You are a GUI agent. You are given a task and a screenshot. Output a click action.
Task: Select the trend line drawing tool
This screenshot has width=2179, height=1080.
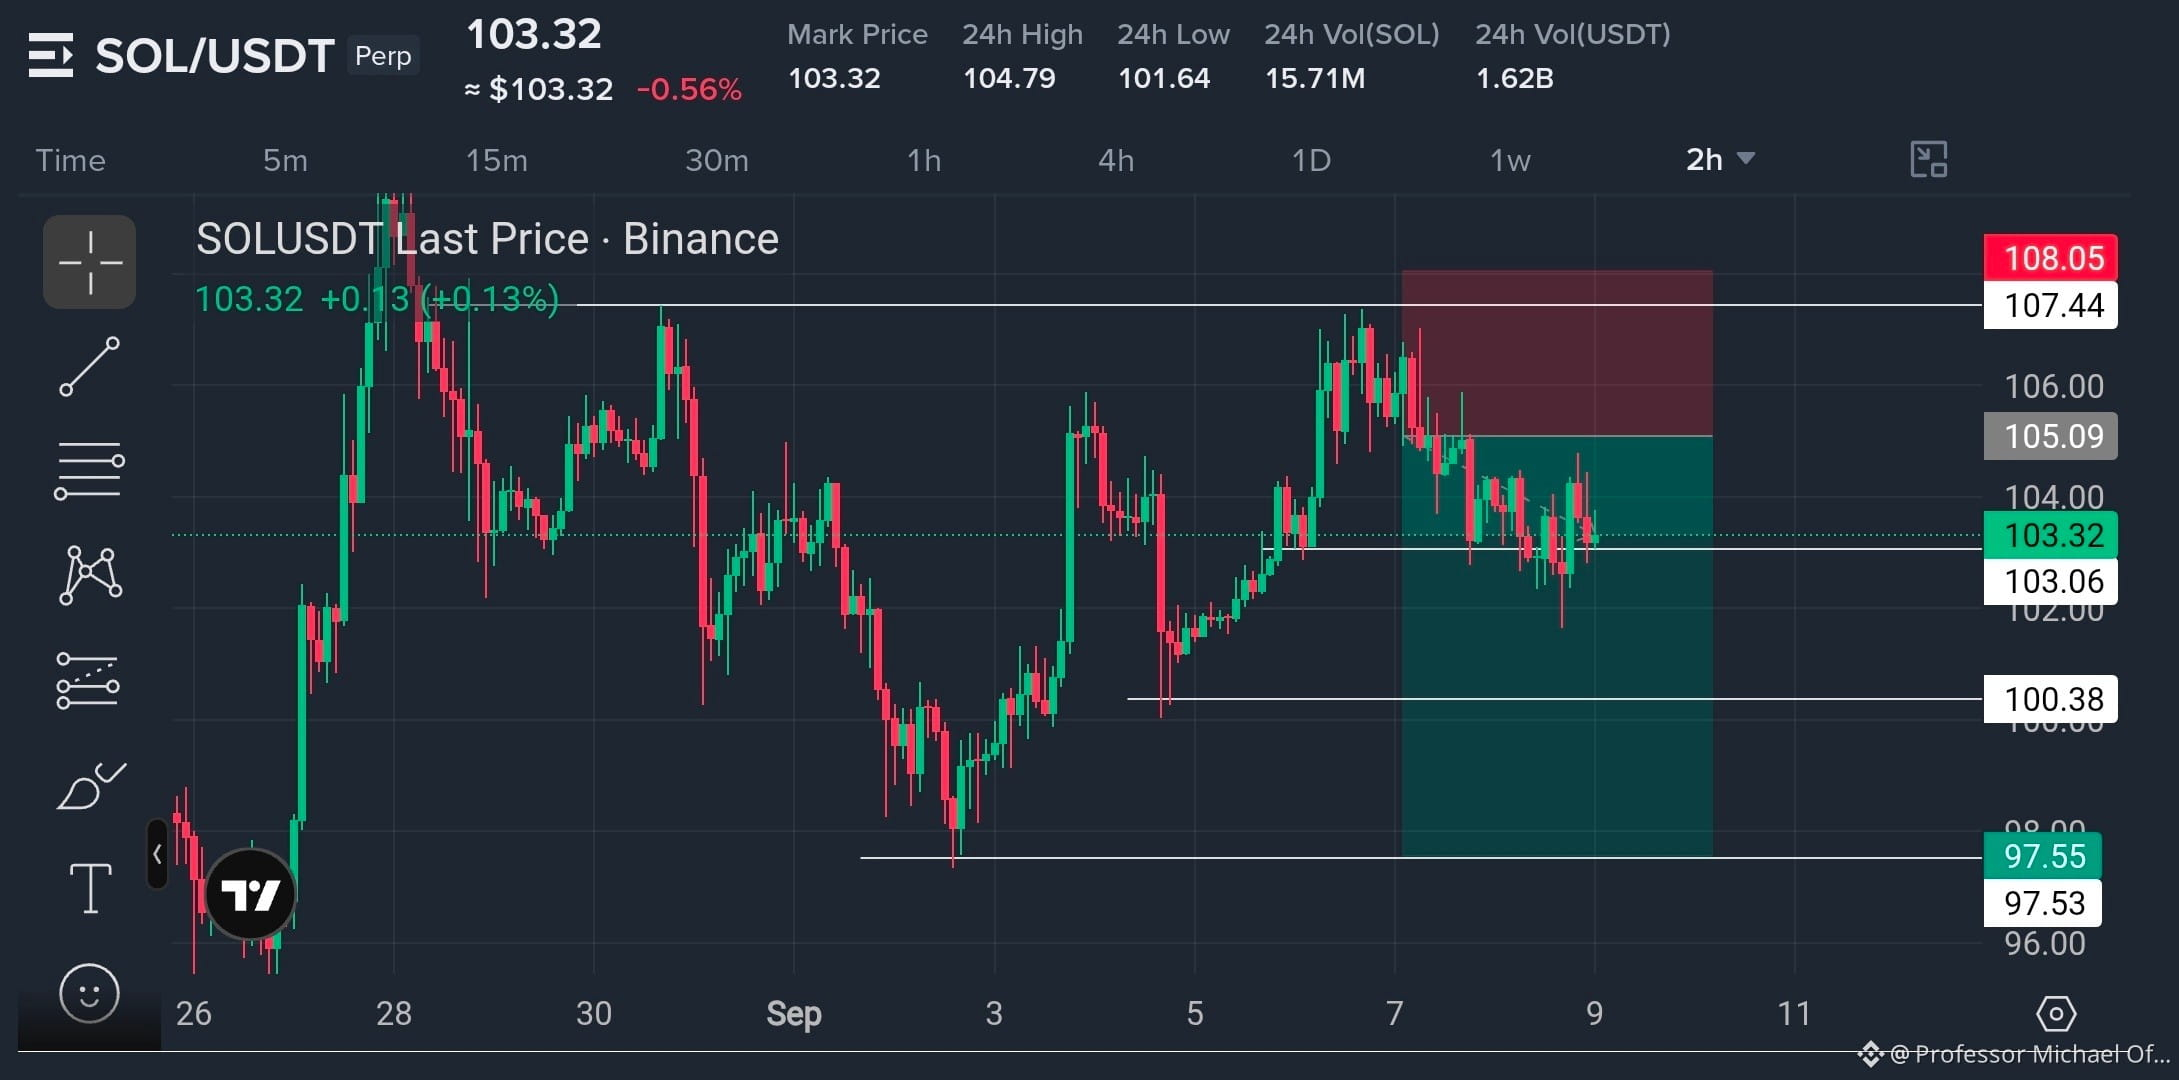tap(90, 367)
